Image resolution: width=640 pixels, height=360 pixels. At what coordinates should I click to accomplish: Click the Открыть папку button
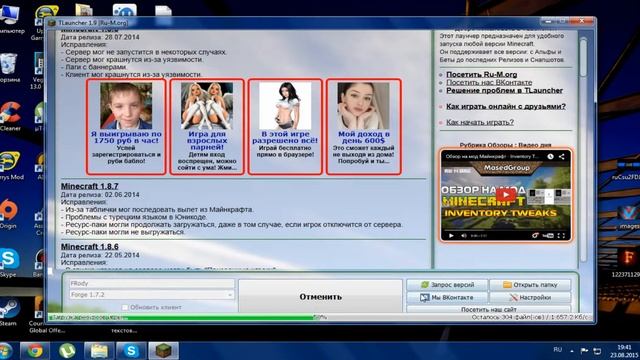(x=530, y=285)
